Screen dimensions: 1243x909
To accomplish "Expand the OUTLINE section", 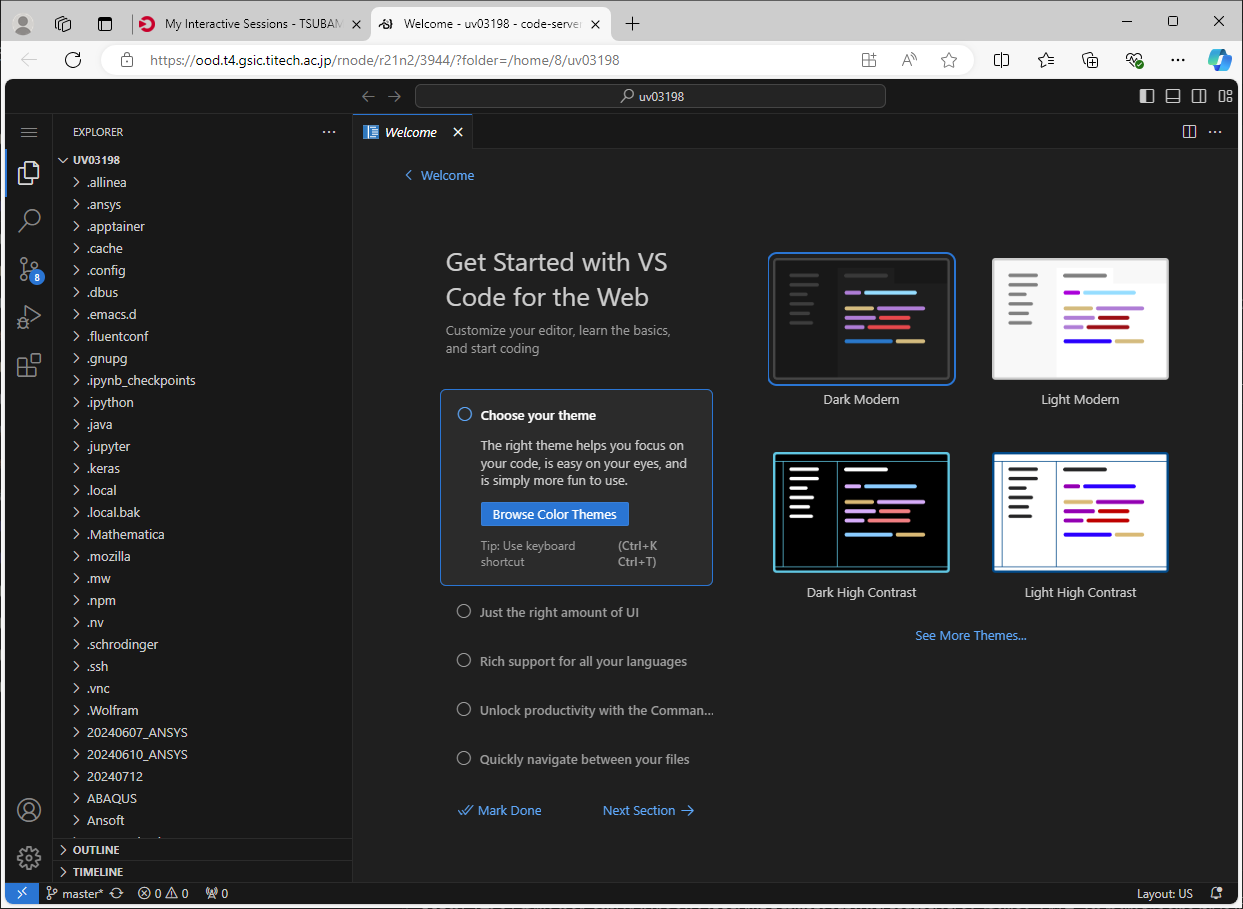I will coord(96,850).
